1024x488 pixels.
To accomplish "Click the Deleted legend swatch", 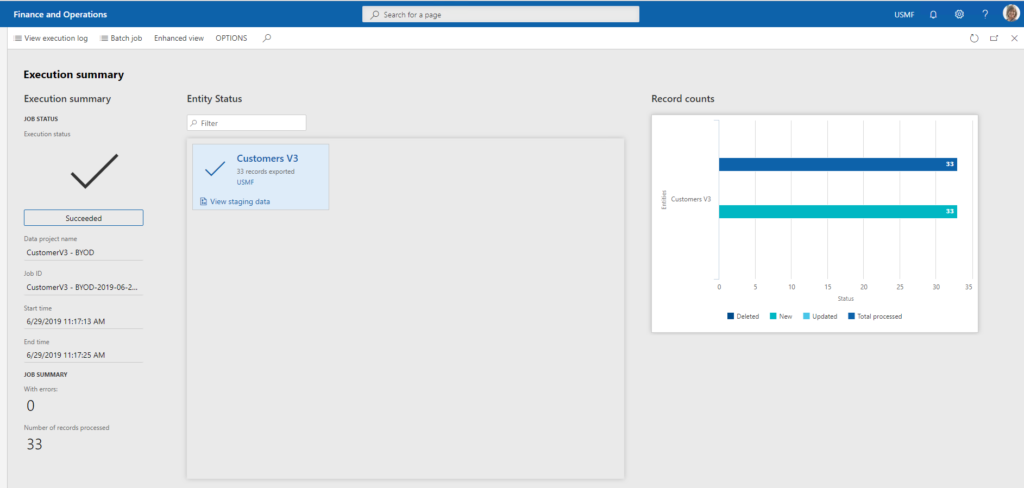I will pyautogui.click(x=730, y=316).
